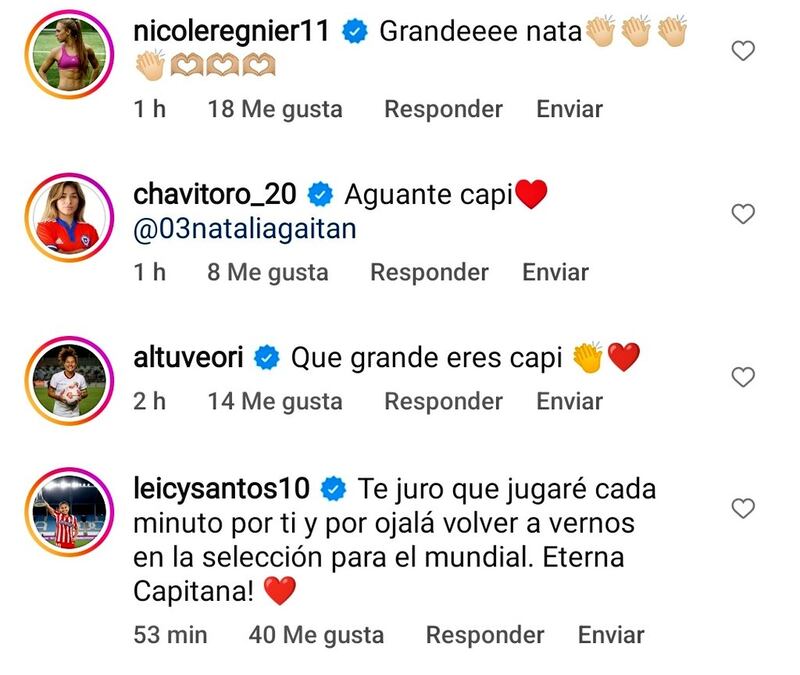Image resolution: width=800 pixels, height=675 pixels.
Task: Like nicoleregnier11's comment with heart icon
Action: (x=743, y=51)
